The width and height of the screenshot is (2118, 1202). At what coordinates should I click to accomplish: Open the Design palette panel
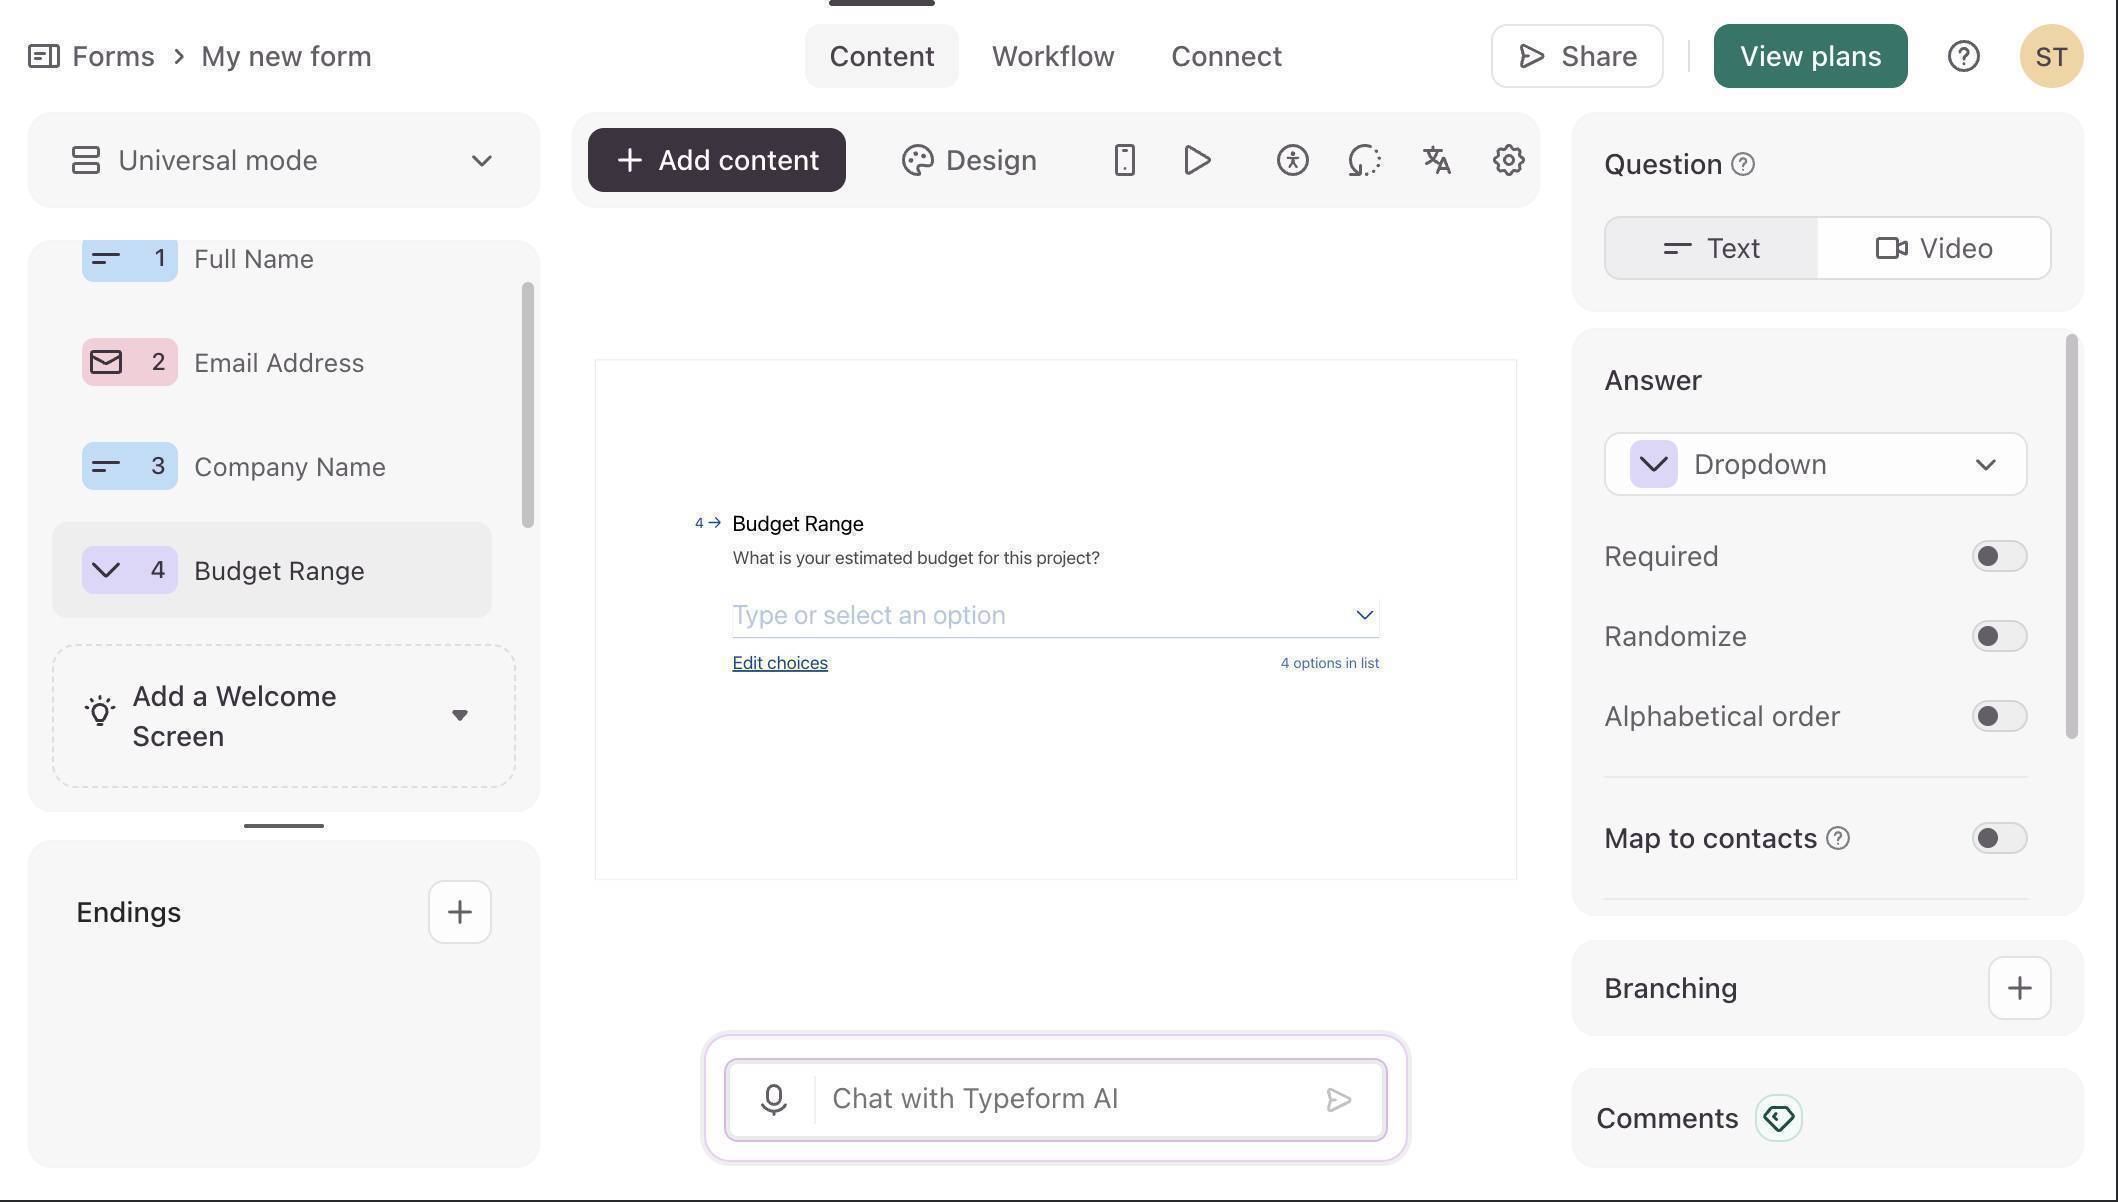click(968, 160)
